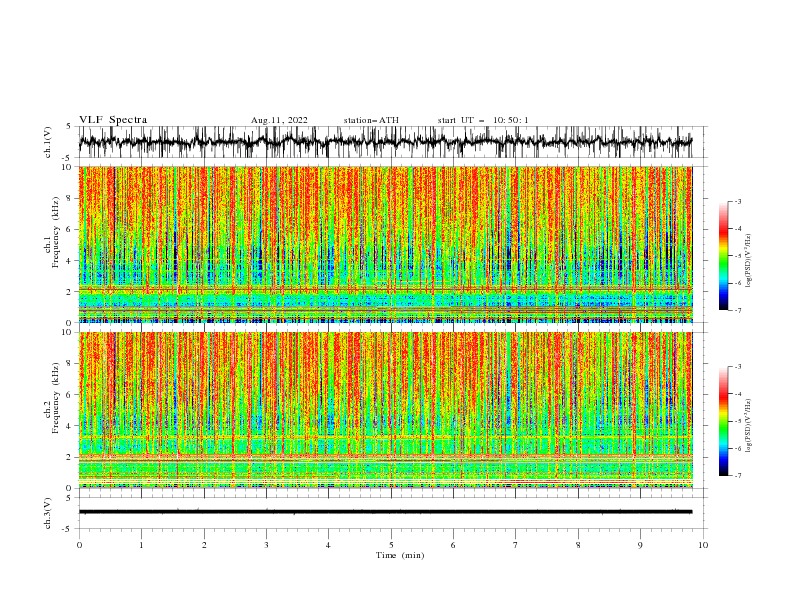
Task: Click the time axis tick label '10'
Action: tap(703, 545)
